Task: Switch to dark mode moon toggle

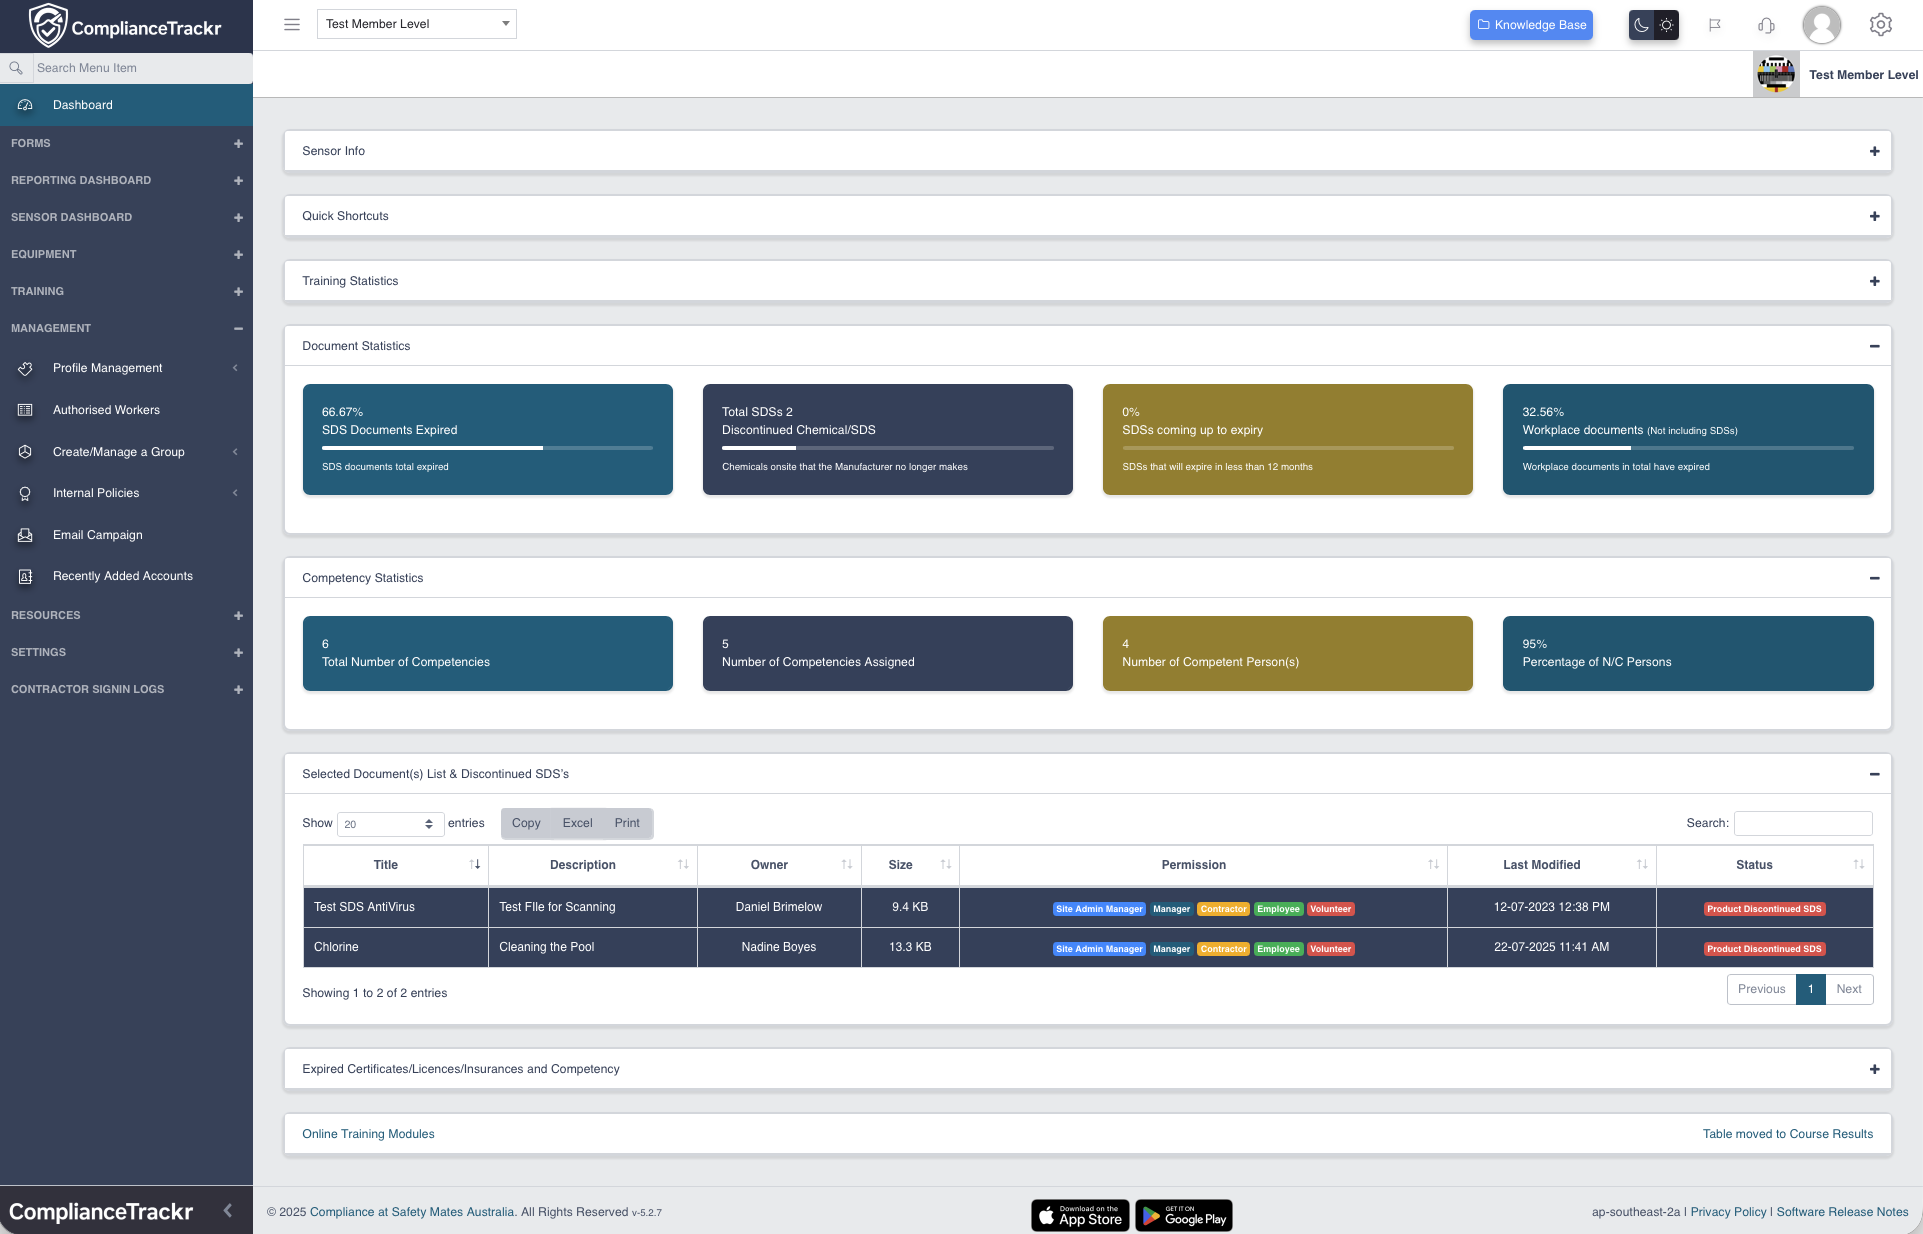Action: coord(1641,25)
